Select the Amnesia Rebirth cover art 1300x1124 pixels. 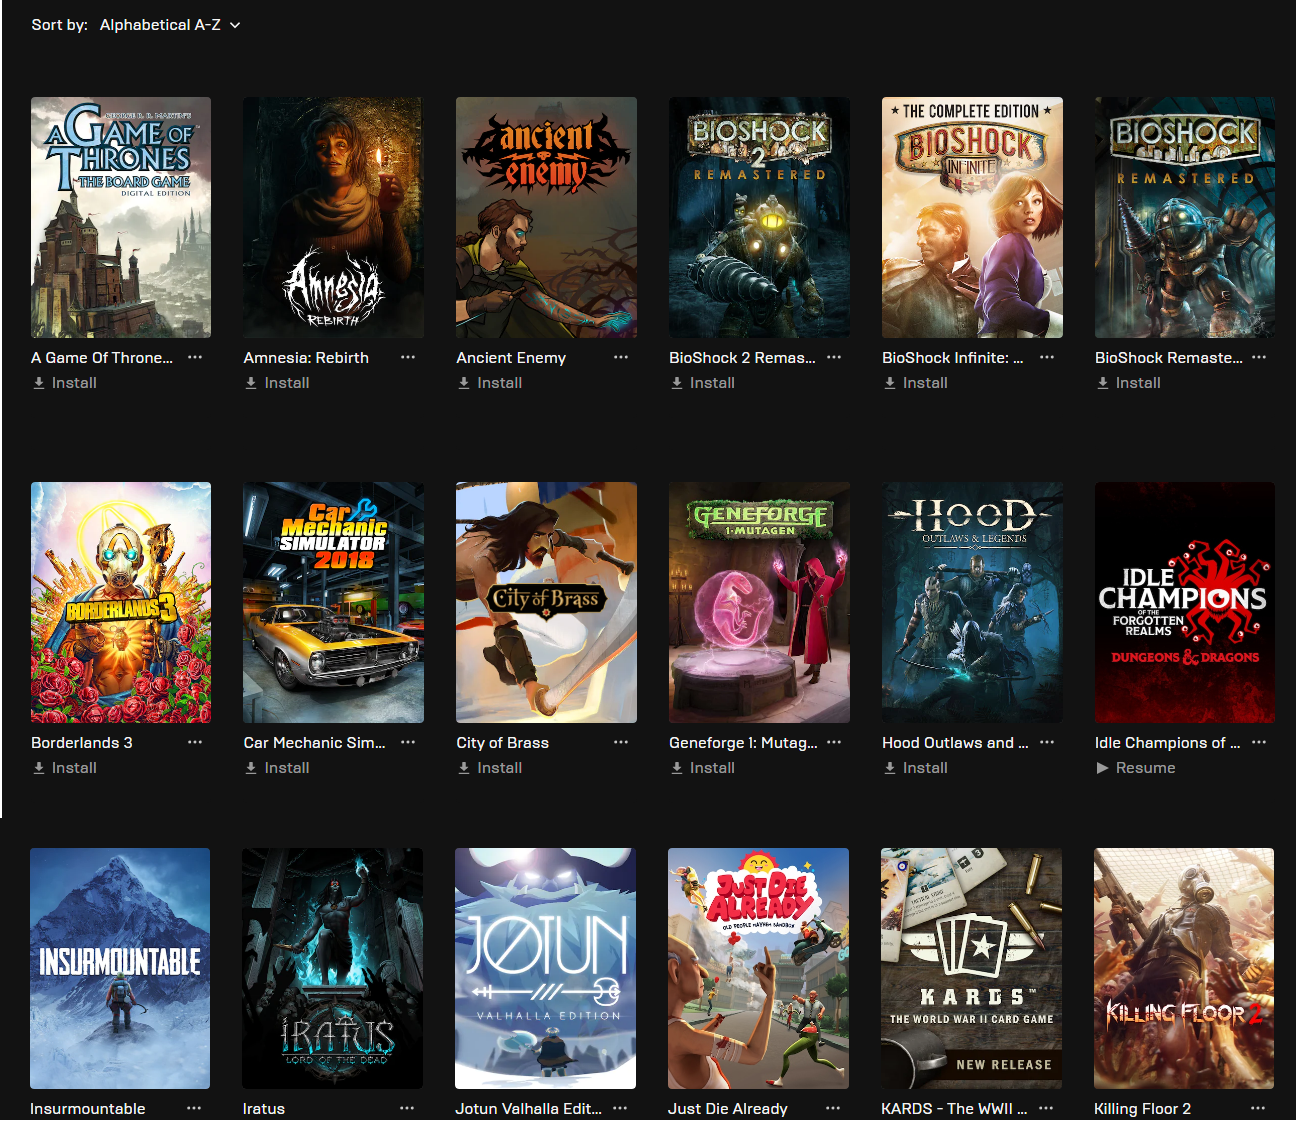(x=333, y=217)
